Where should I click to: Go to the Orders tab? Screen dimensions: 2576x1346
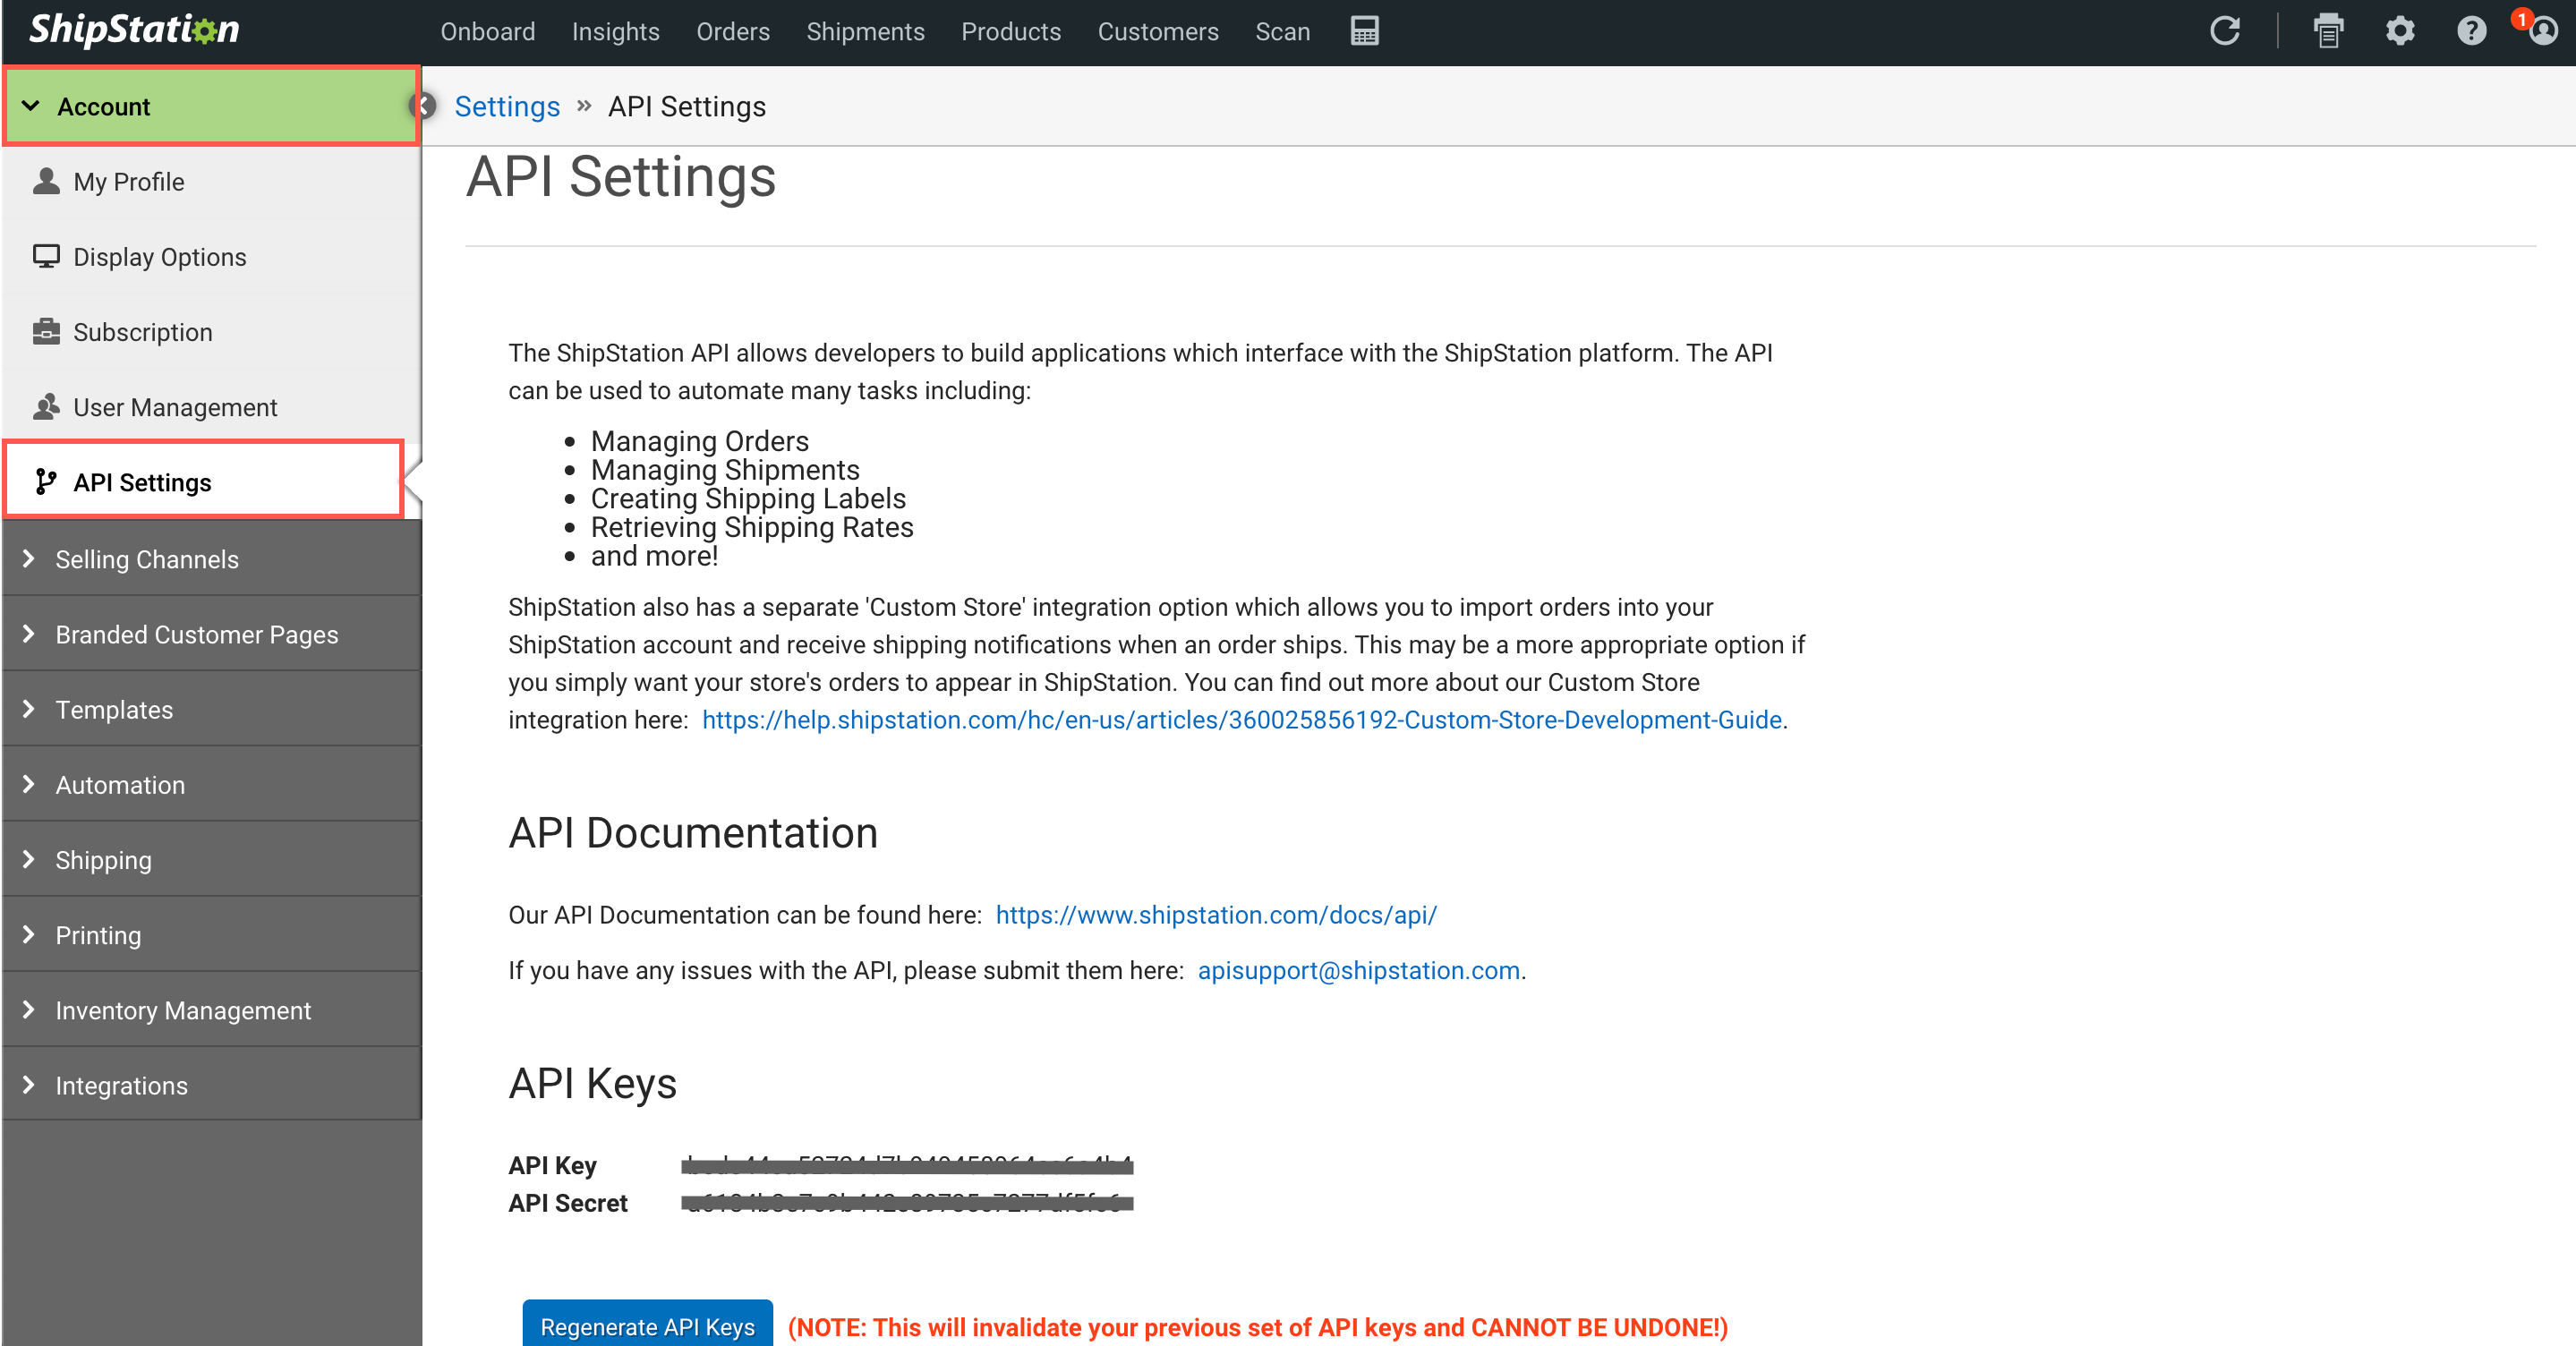pyautogui.click(x=733, y=32)
